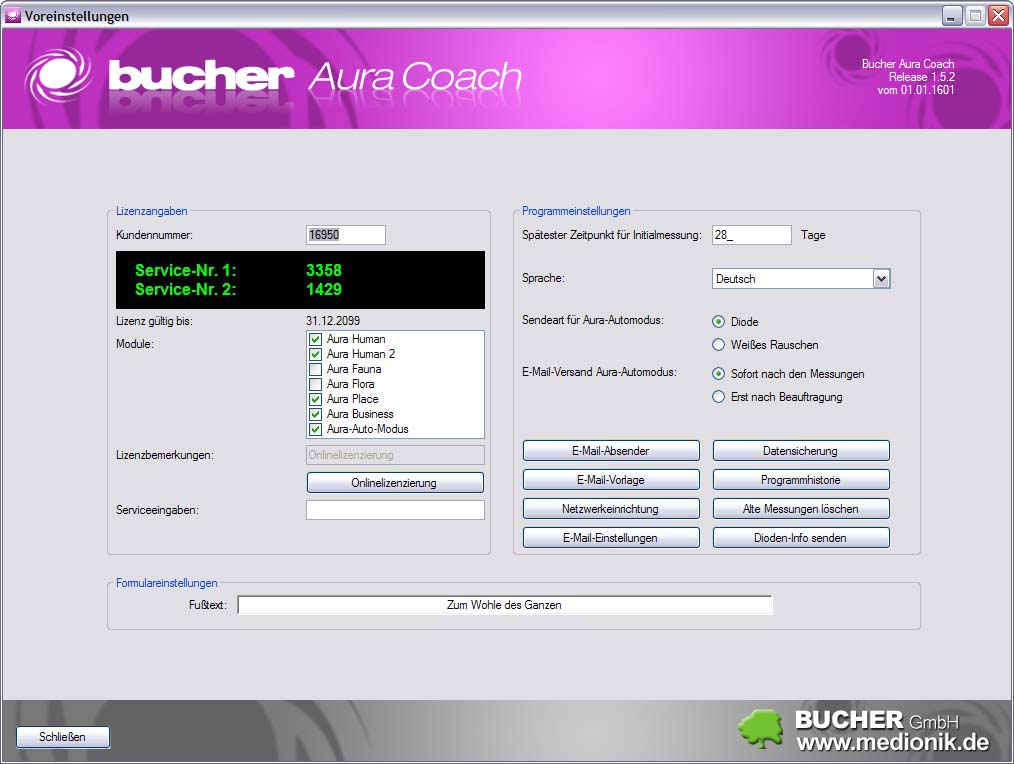Enable the Aura Fauna module checkbox
The width and height of the screenshot is (1014, 764).
tap(316, 369)
